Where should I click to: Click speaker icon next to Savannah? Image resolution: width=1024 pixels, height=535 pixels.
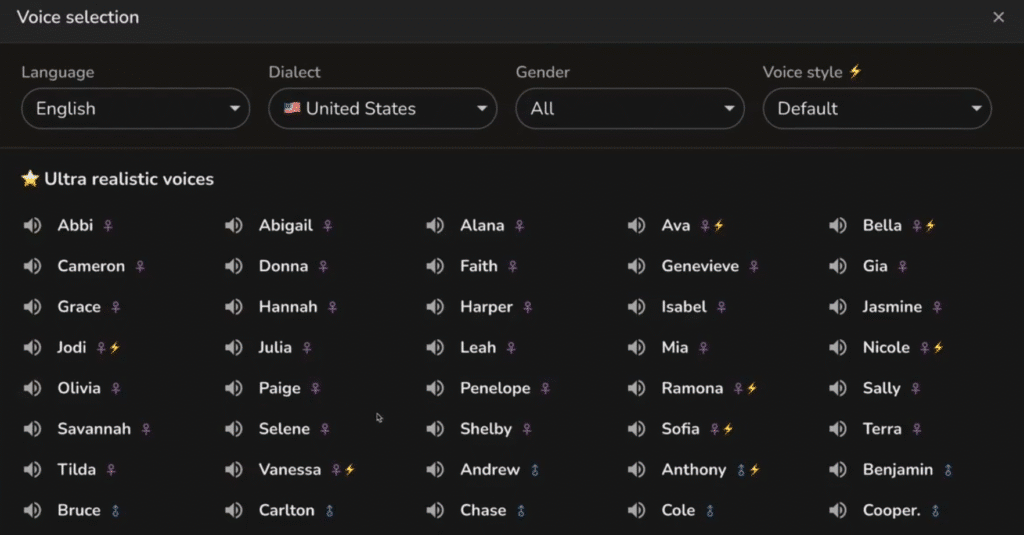click(x=32, y=429)
